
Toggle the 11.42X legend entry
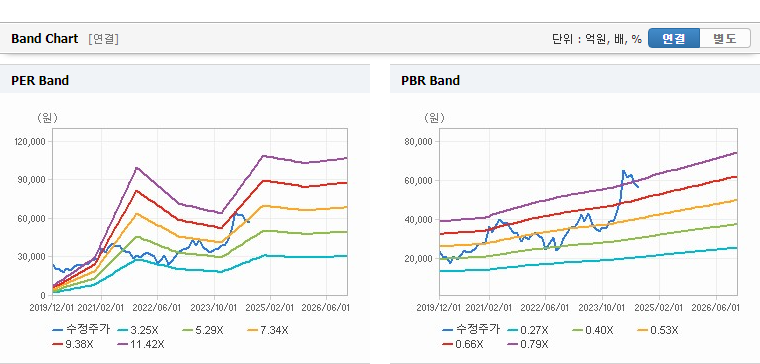(x=141, y=345)
